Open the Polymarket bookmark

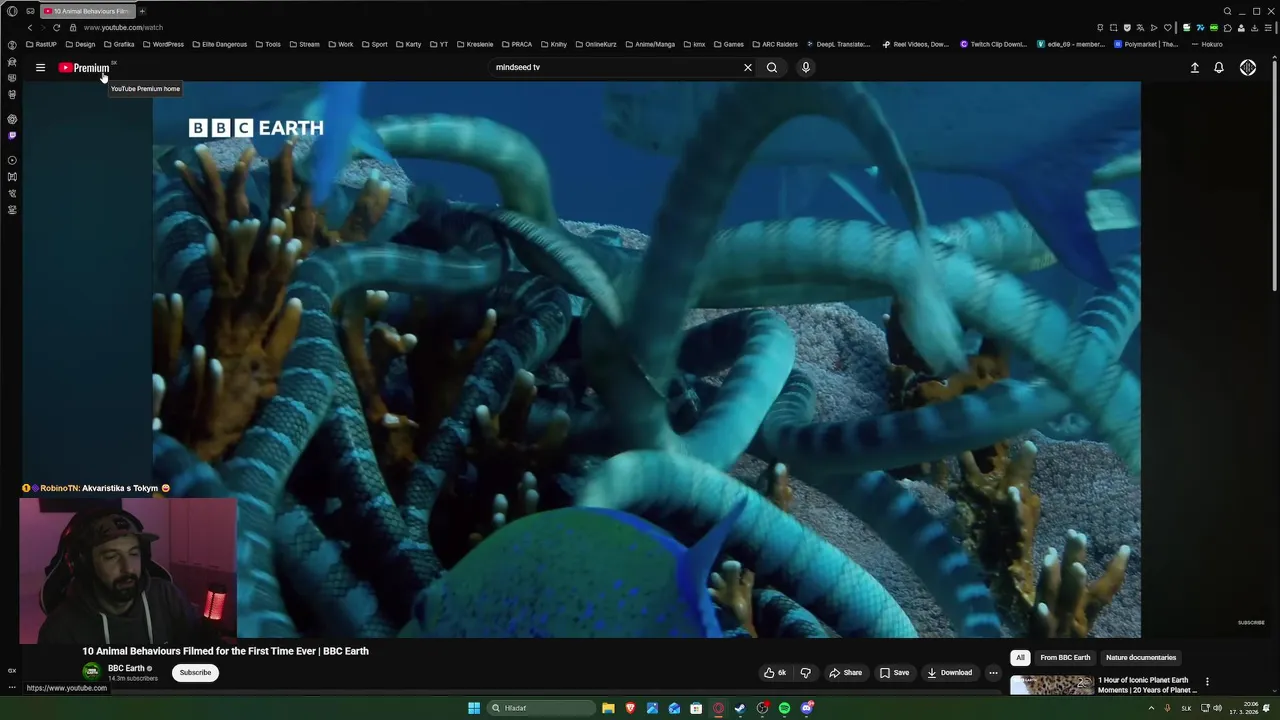(1146, 44)
